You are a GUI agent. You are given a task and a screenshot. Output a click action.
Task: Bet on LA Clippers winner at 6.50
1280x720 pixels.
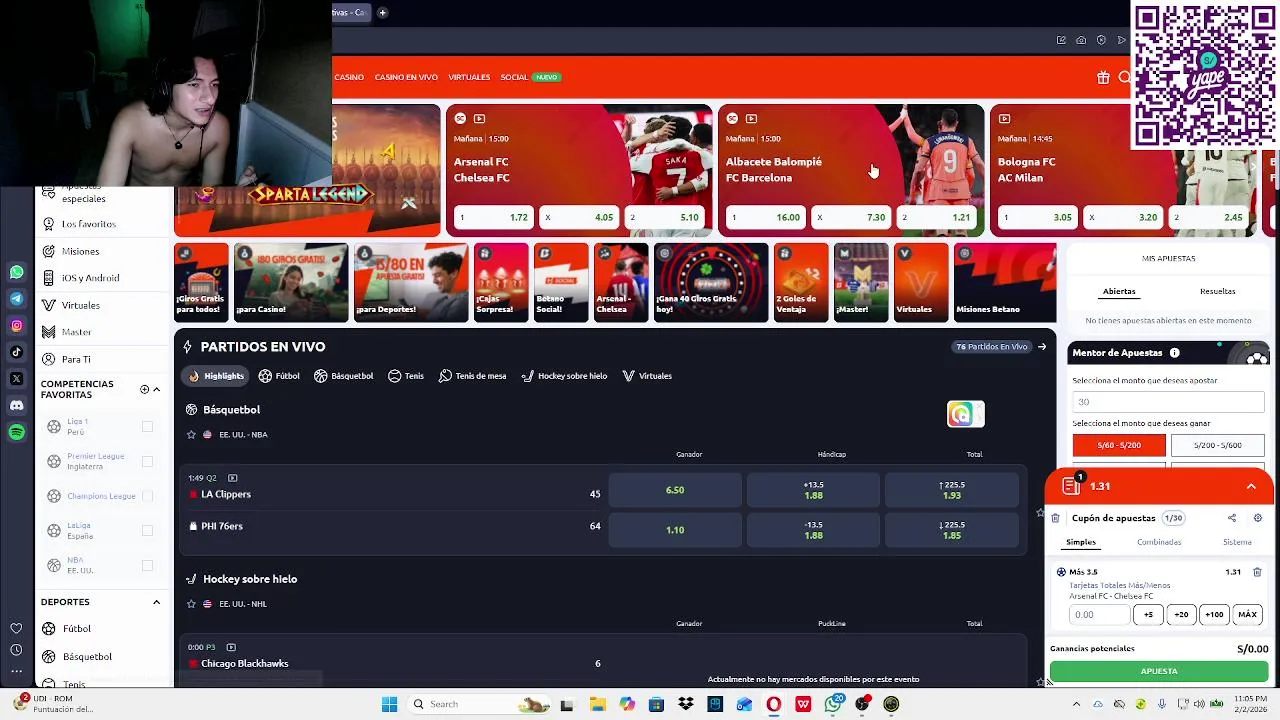tap(675, 490)
